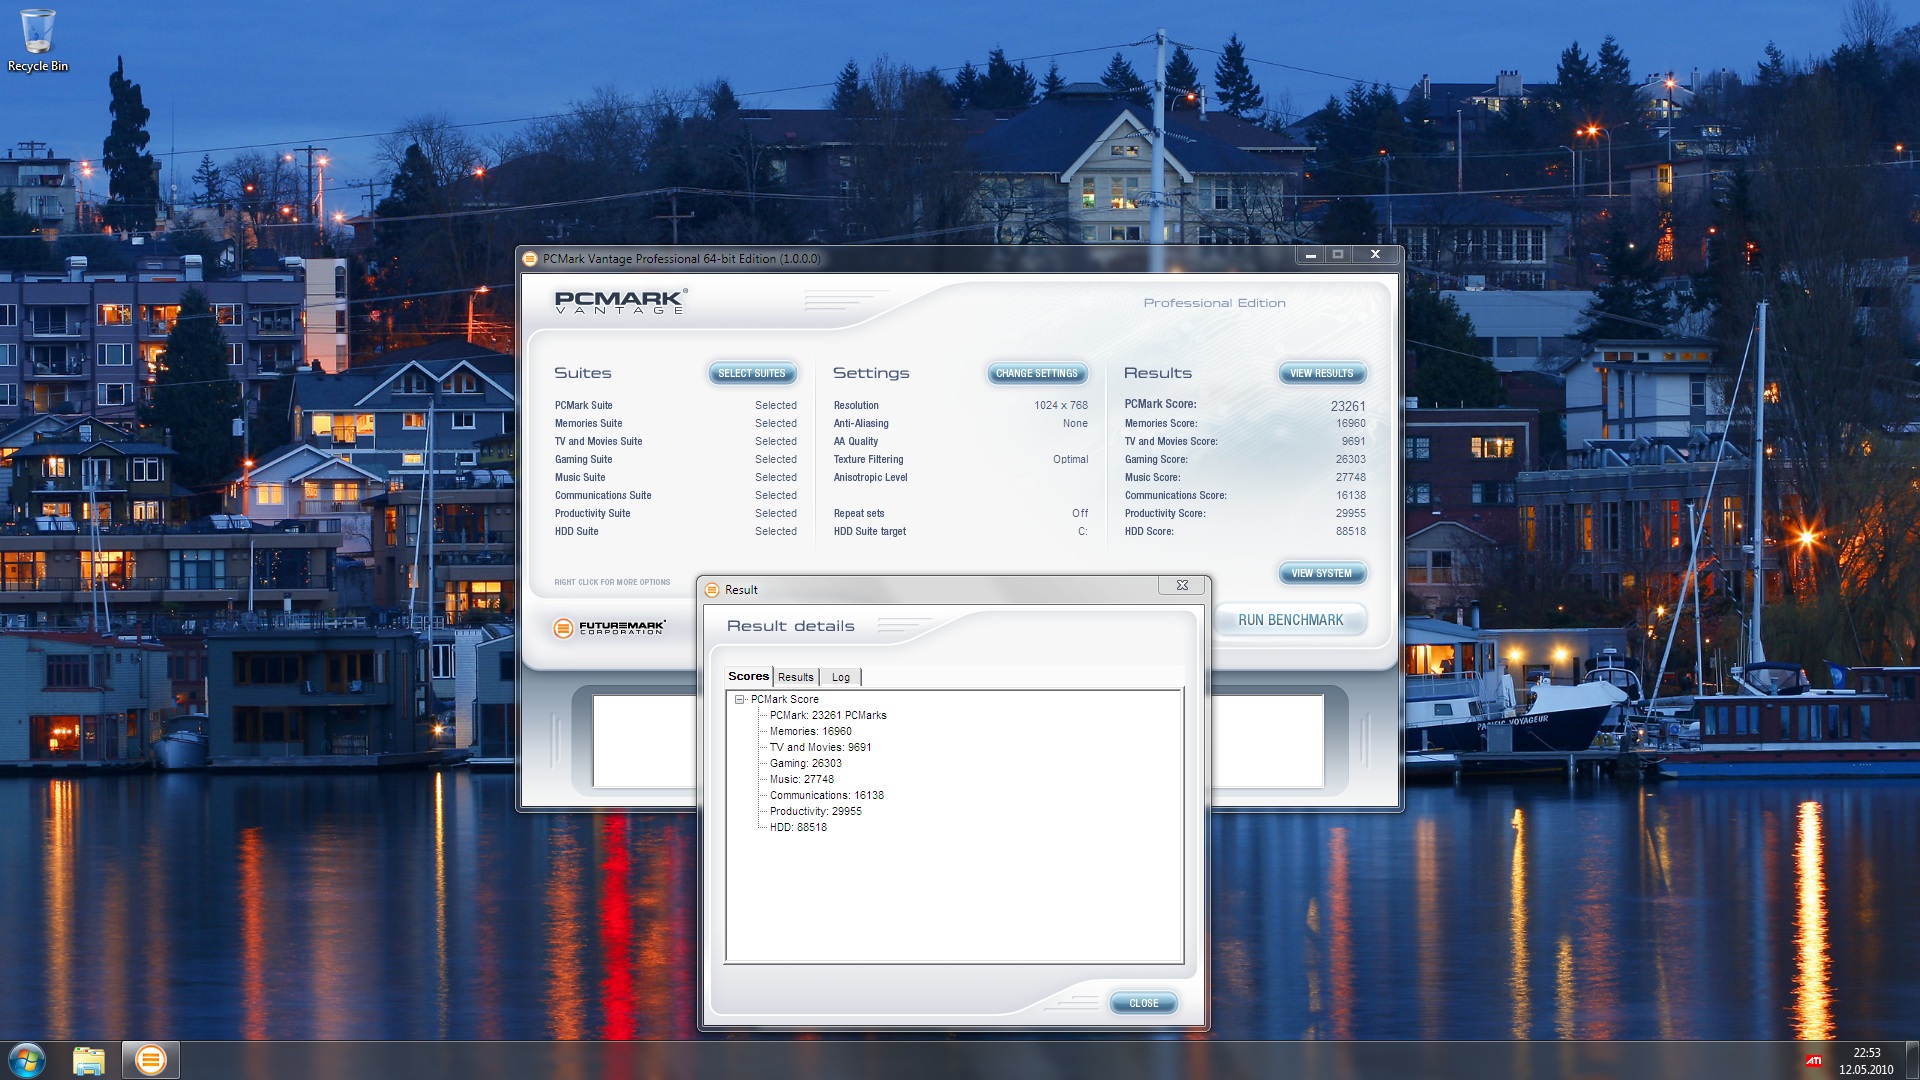
Task: Select 'PCMark: 23261 PCMarks' tree row
Action: [828, 716]
